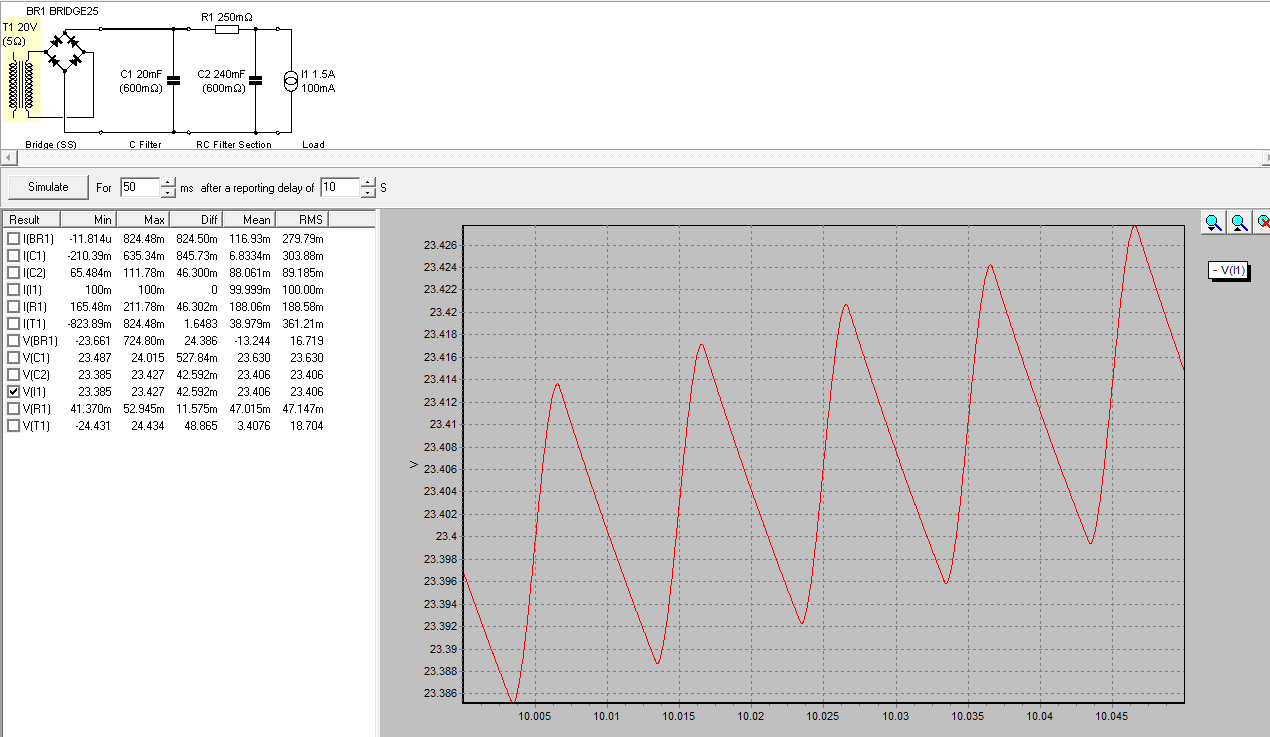Screen dimensions: 1270x737
Task: Click the 'C2 240mF' capacitor label
Action: pos(221,74)
